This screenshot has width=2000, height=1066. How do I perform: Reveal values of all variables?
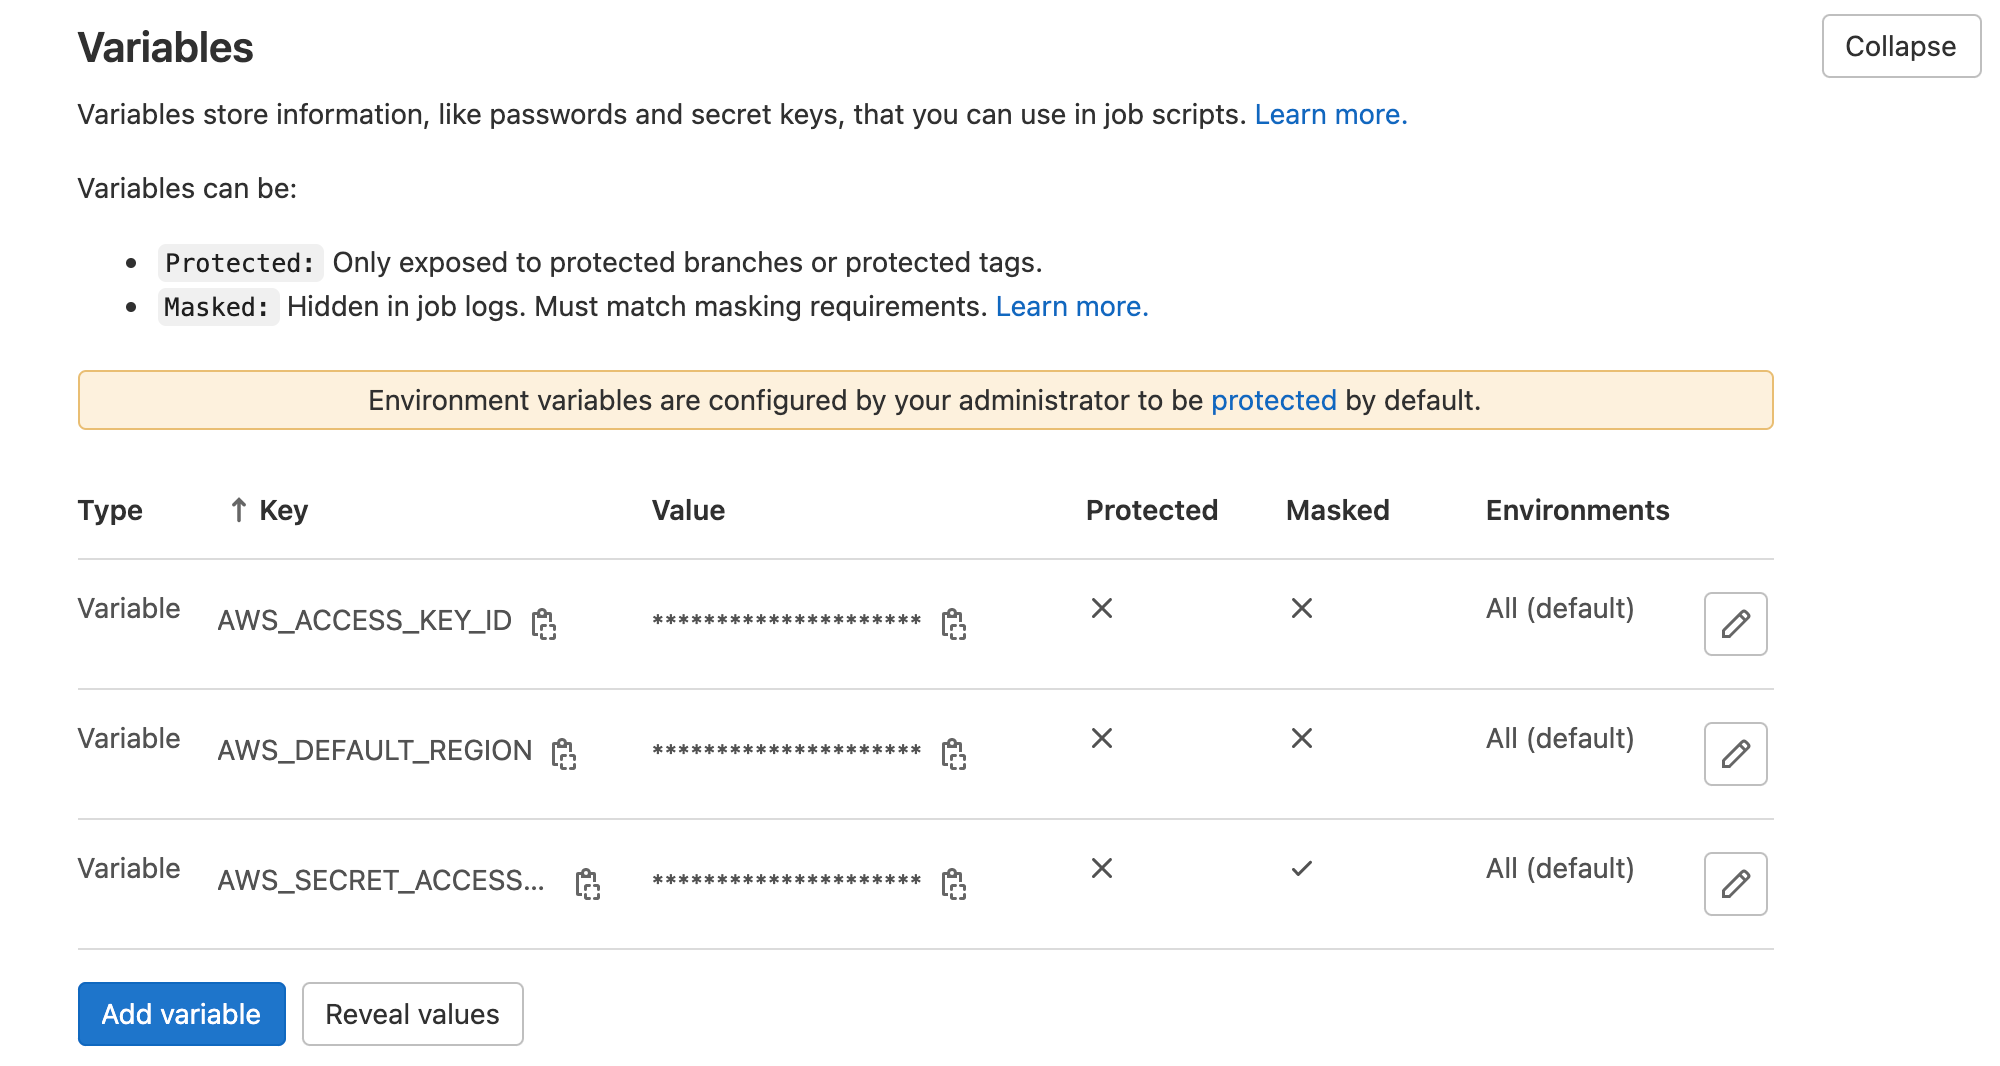[x=412, y=1014]
